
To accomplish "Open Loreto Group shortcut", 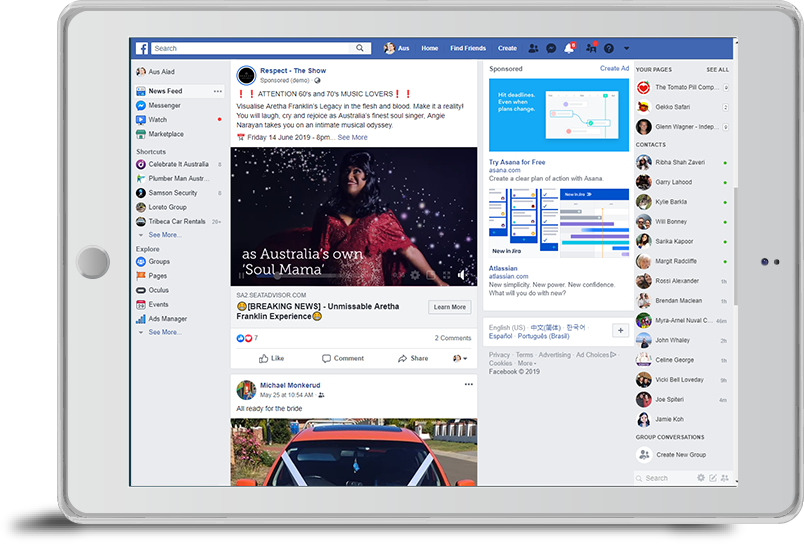I will tap(161, 208).
